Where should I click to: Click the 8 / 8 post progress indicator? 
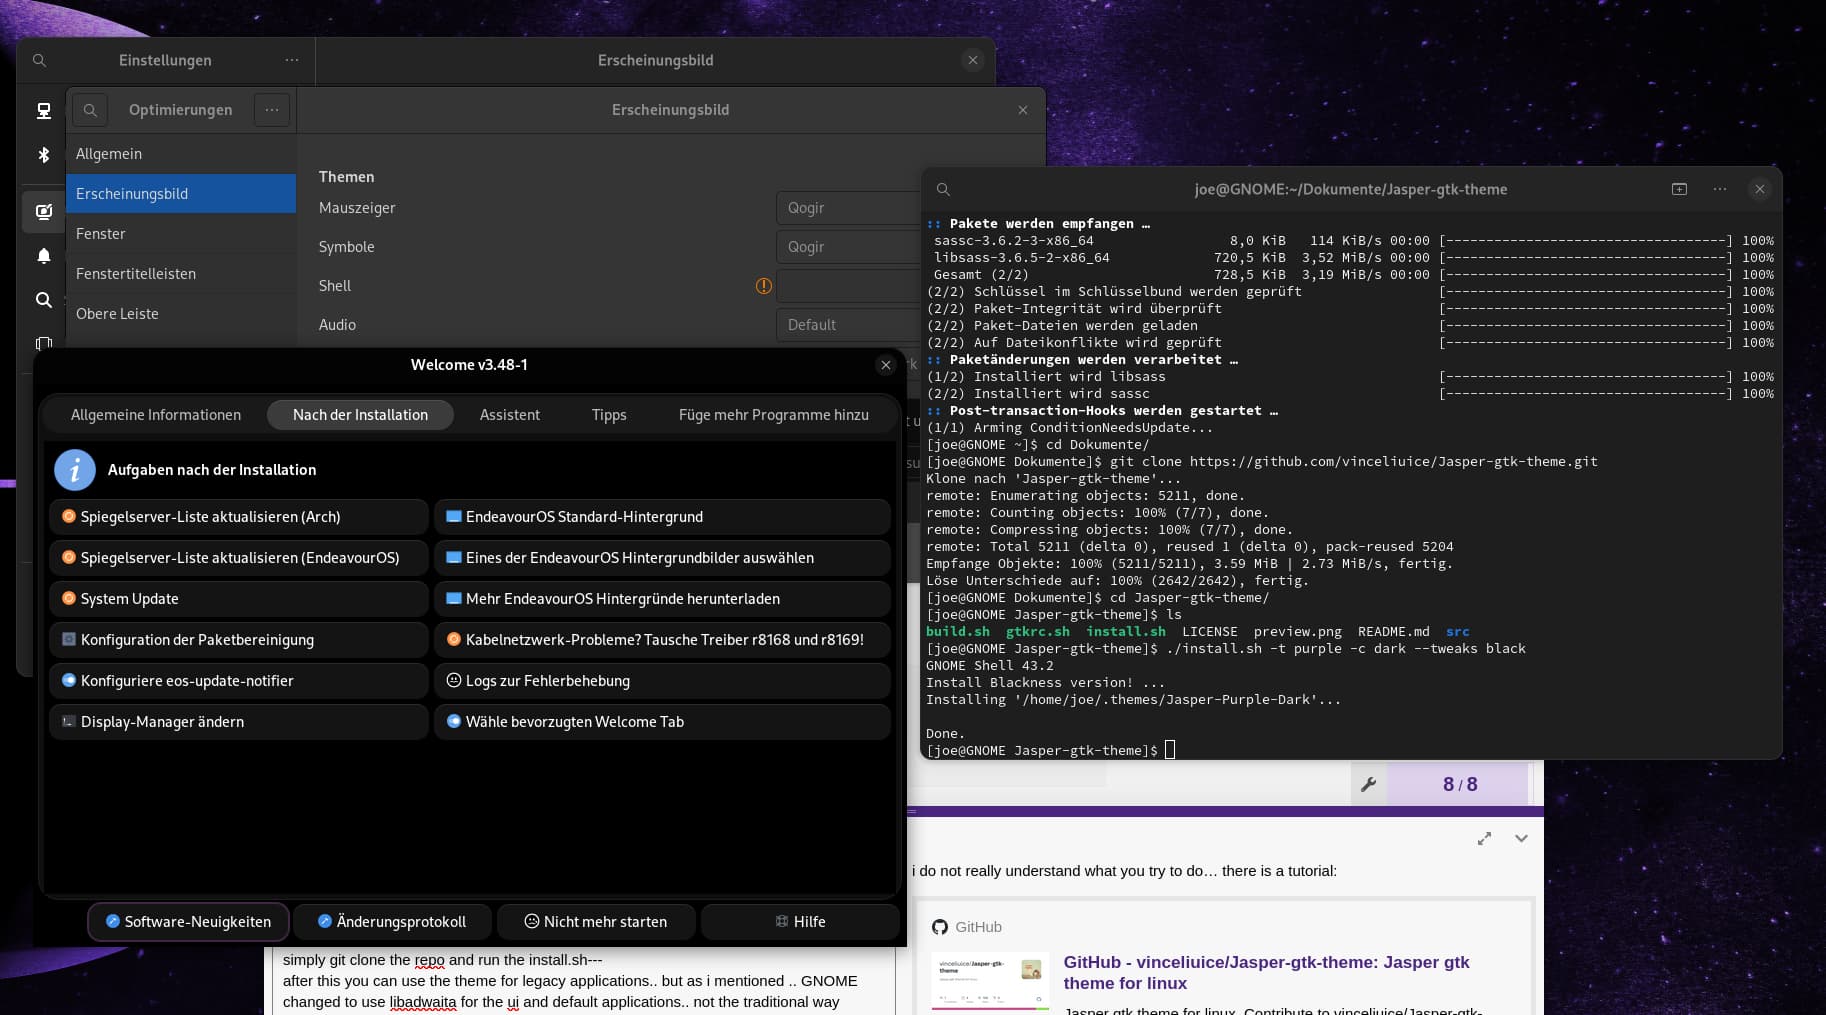1460,785
